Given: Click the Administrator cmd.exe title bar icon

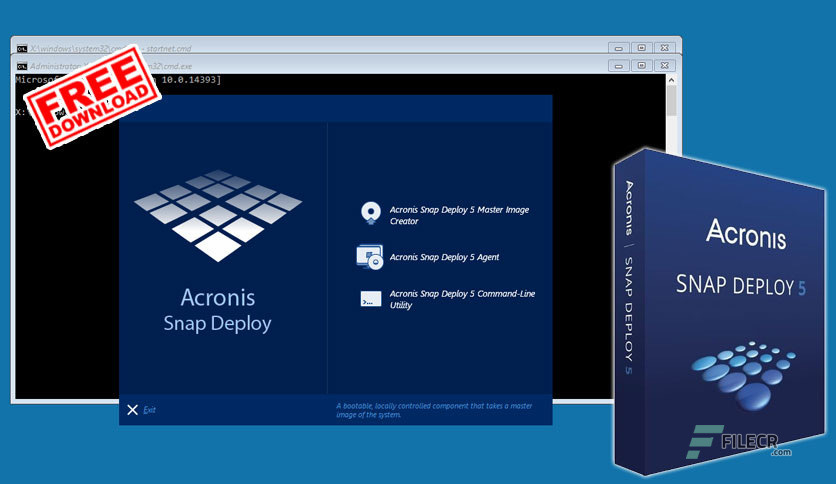Looking at the screenshot, I should point(22,66).
